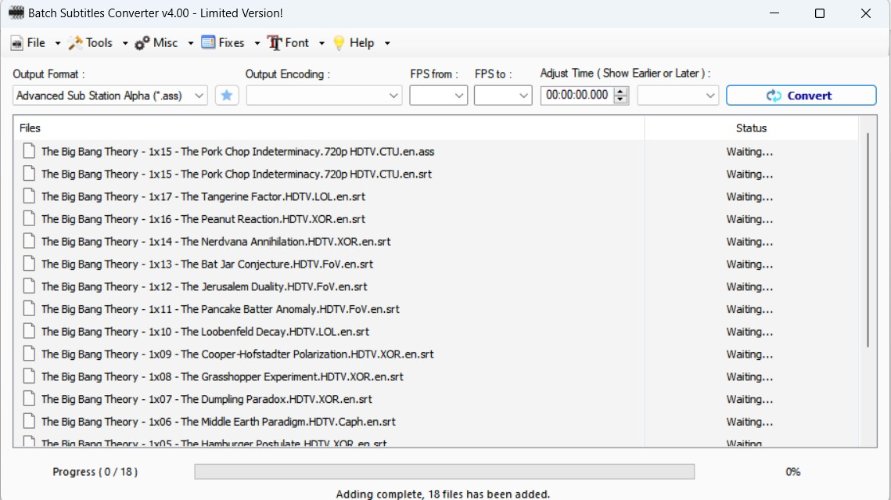This screenshot has width=891, height=500.
Task: Click file icon of Dumpling Paradox subtitle
Action: (29, 399)
